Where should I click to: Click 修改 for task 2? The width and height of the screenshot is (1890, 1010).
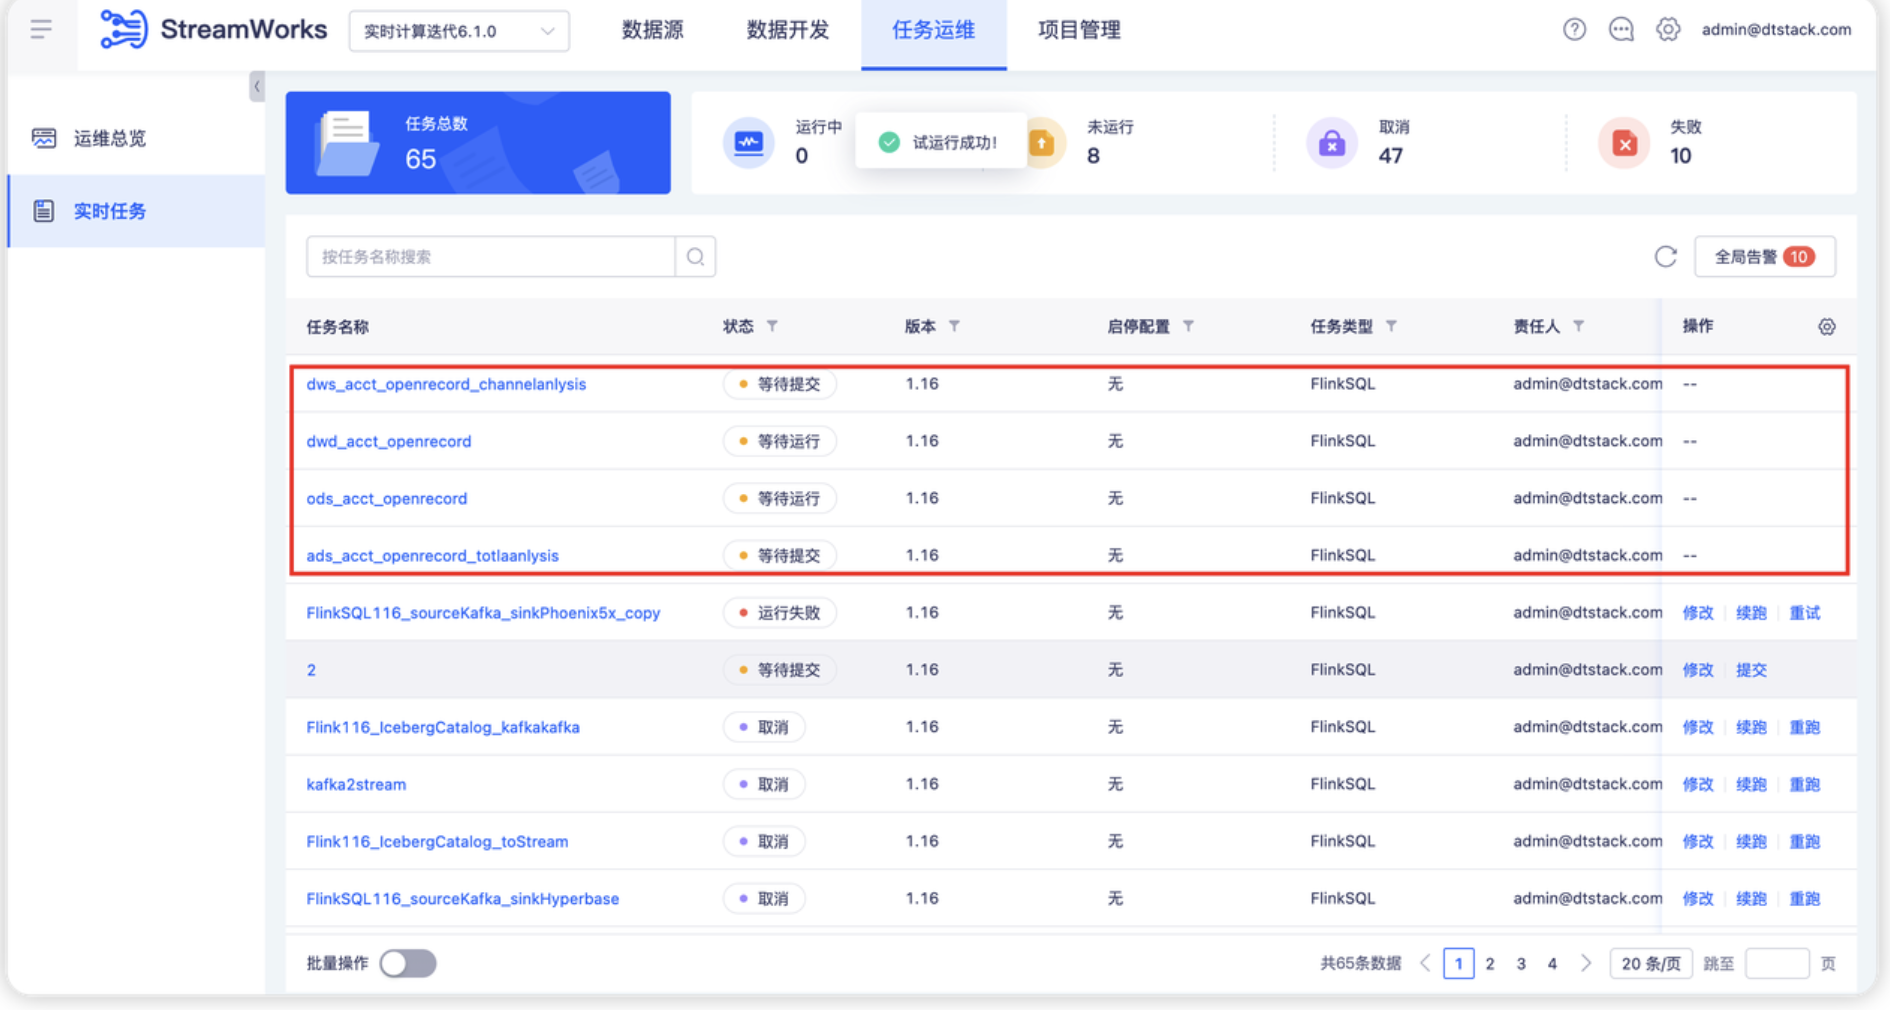(x=1697, y=669)
